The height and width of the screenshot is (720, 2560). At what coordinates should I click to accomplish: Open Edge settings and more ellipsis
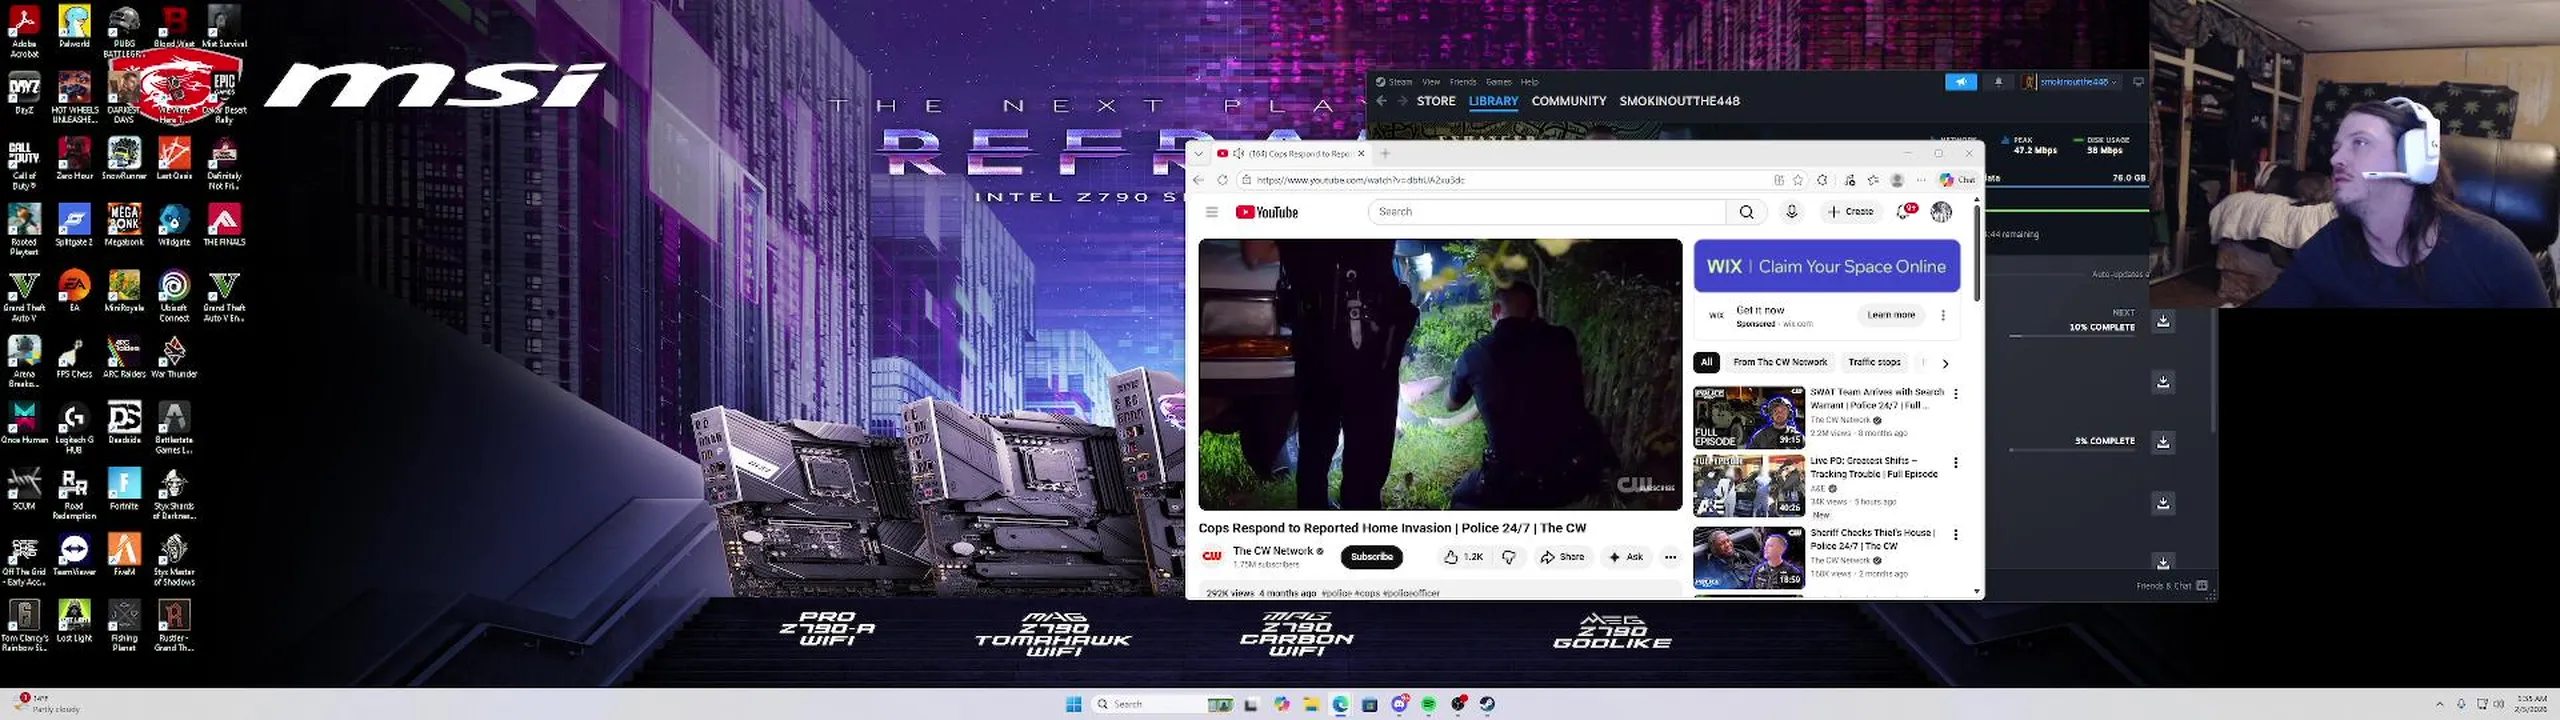click(1921, 180)
